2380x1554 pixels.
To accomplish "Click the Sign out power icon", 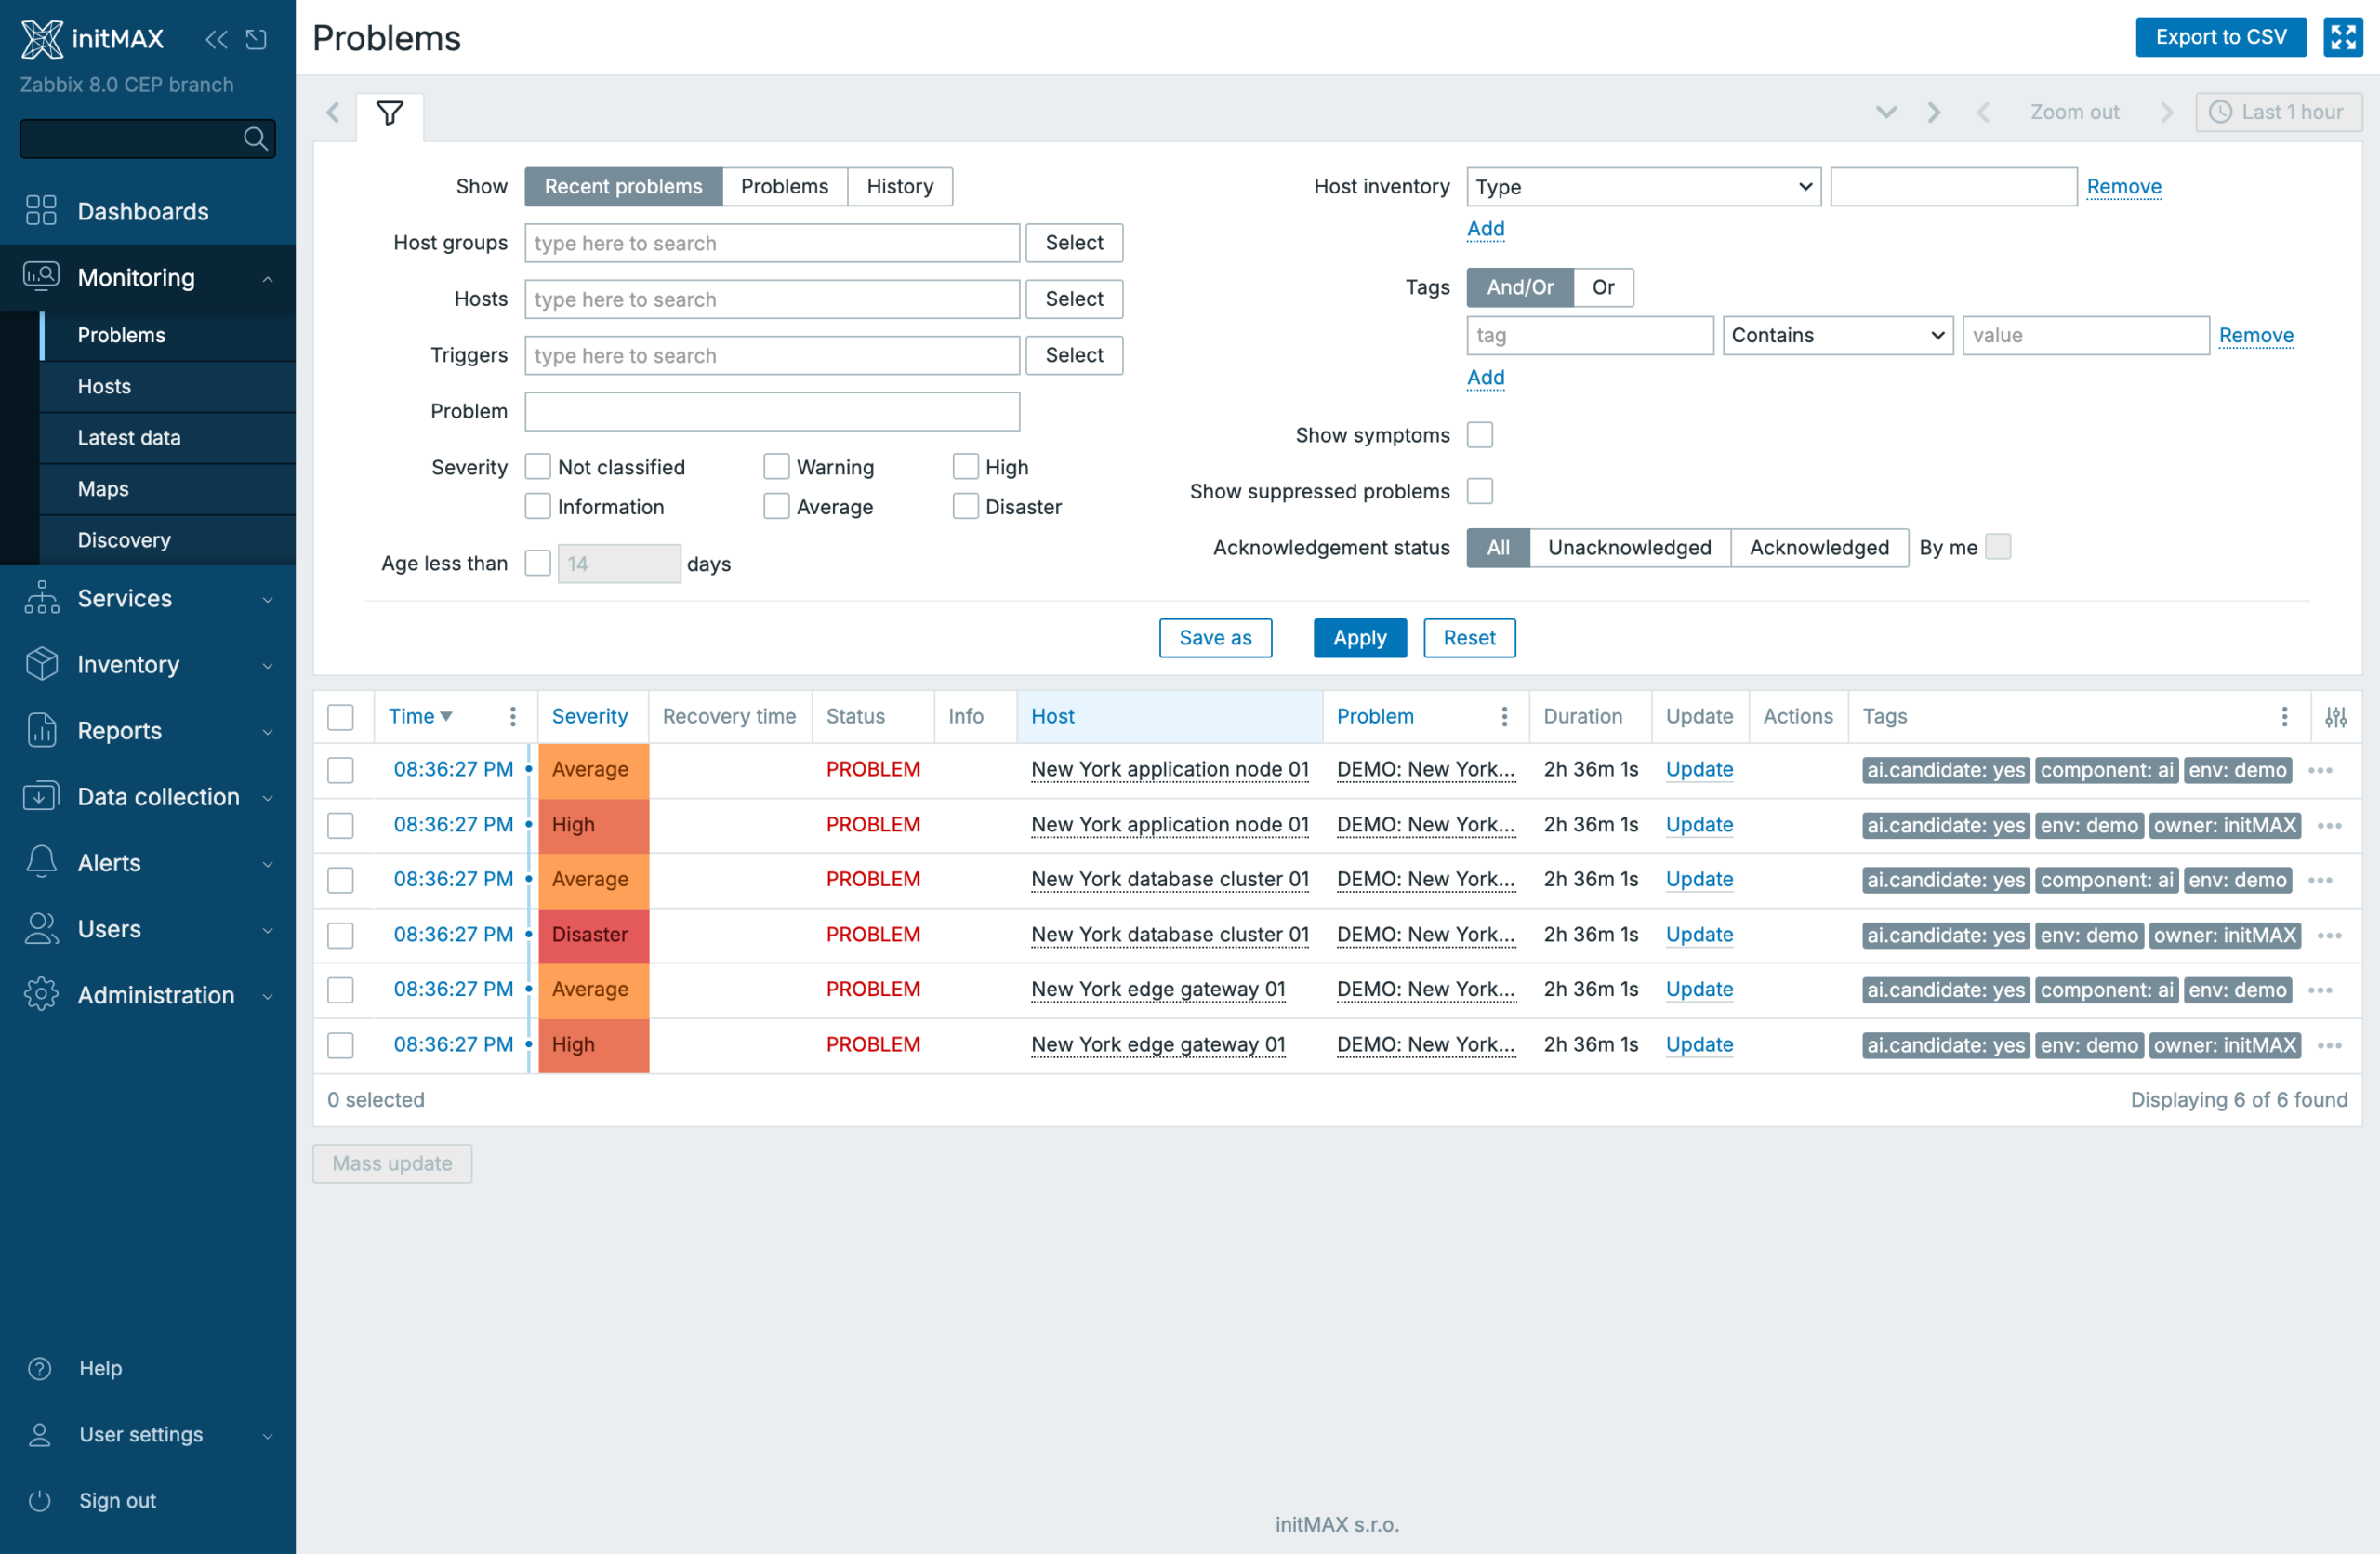I will tap(40, 1500).
